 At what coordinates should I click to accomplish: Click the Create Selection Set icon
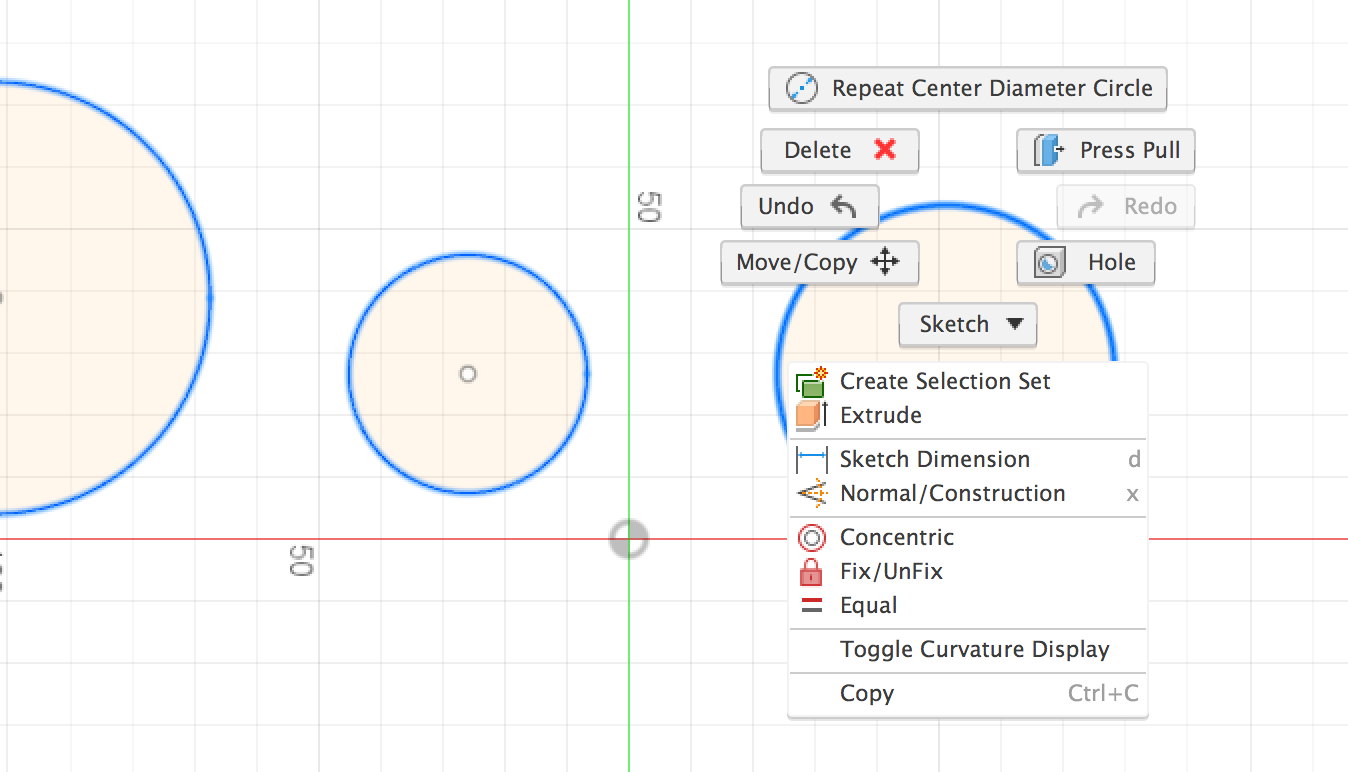(811, 381)
